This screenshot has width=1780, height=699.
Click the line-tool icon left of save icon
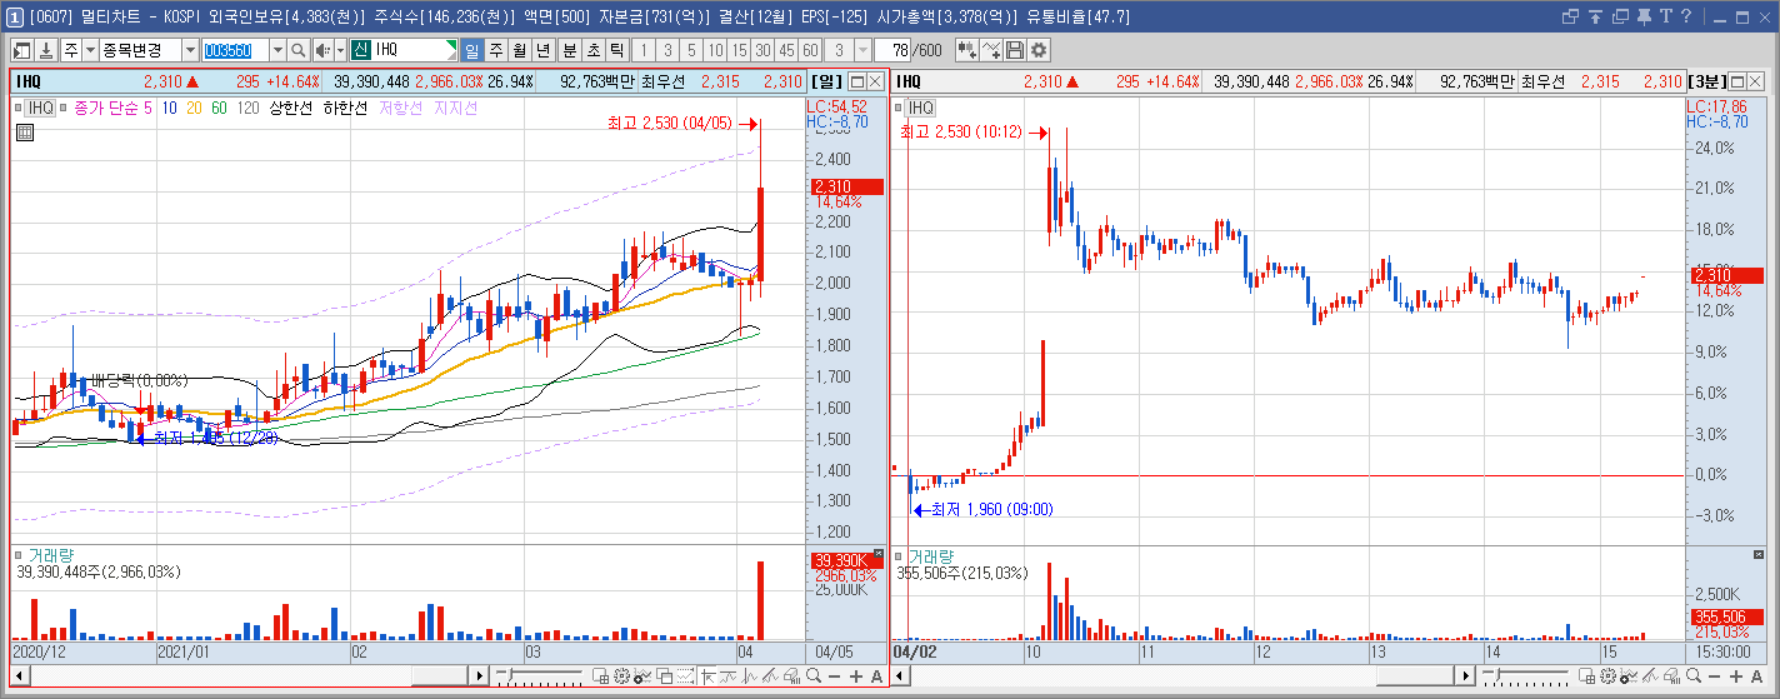click(x=991, y=50)
